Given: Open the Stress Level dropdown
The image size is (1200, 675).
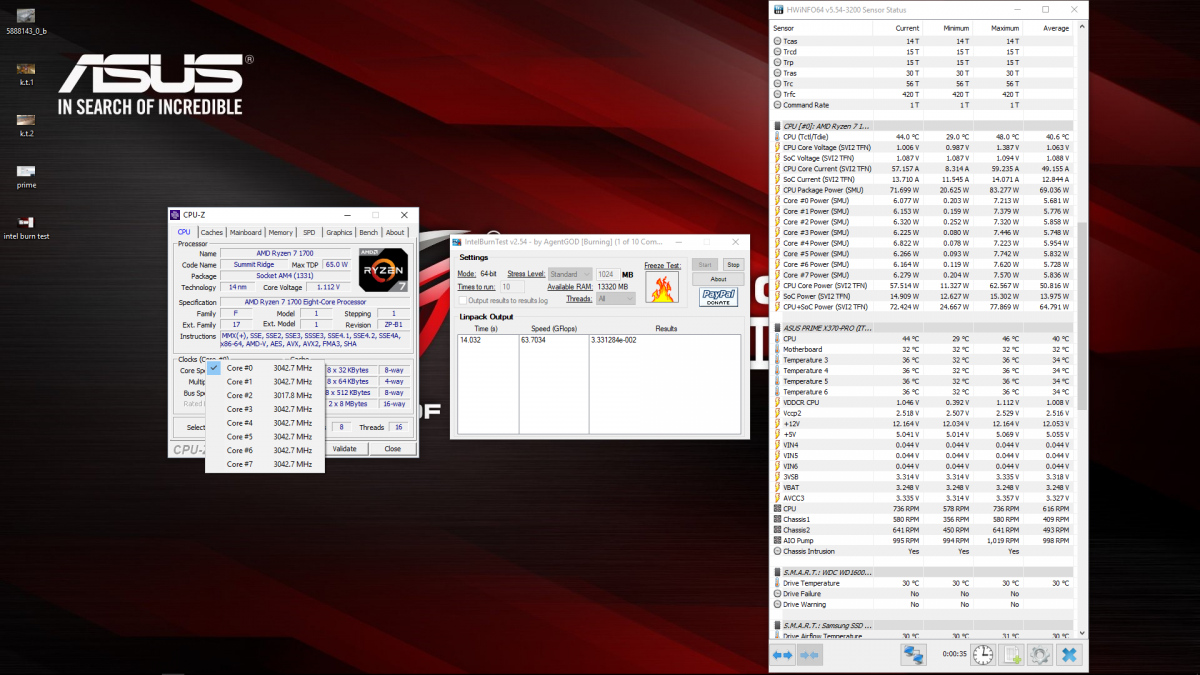Looking at the screenshot, I should click(x=571, y=273).
